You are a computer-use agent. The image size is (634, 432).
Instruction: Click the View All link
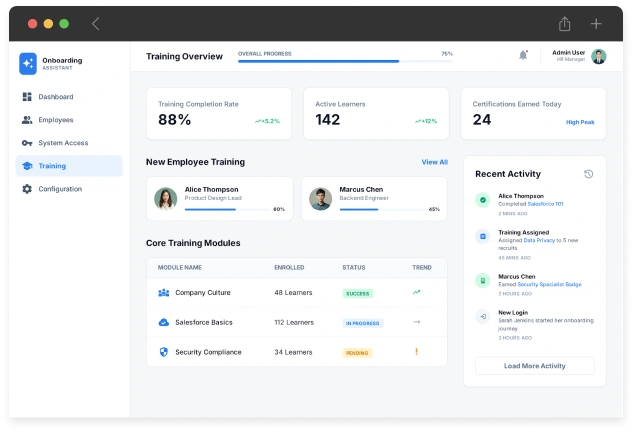(x=434, y=162)
